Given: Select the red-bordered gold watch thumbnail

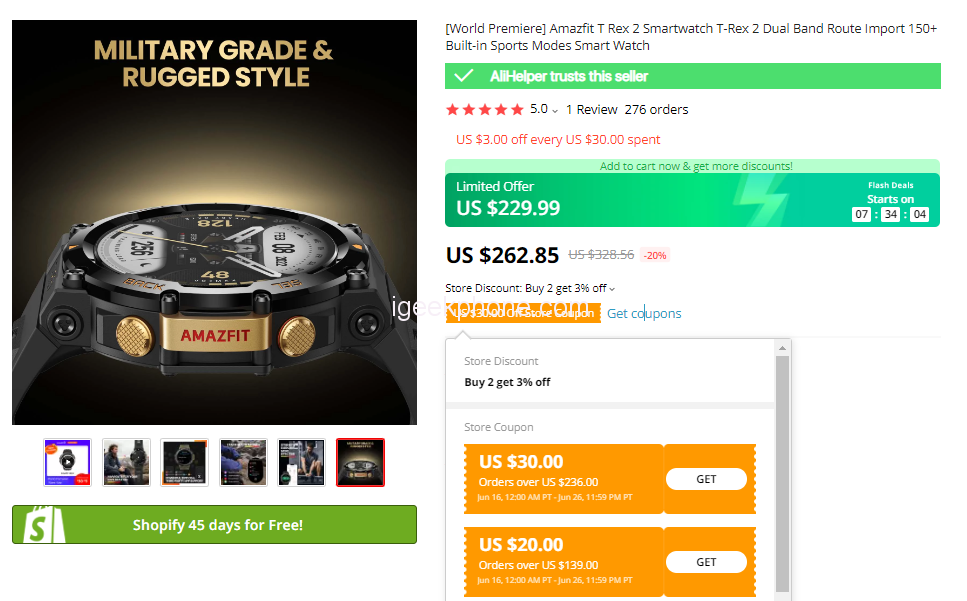Looking at the screenshot, I should (x=360, y=462).
